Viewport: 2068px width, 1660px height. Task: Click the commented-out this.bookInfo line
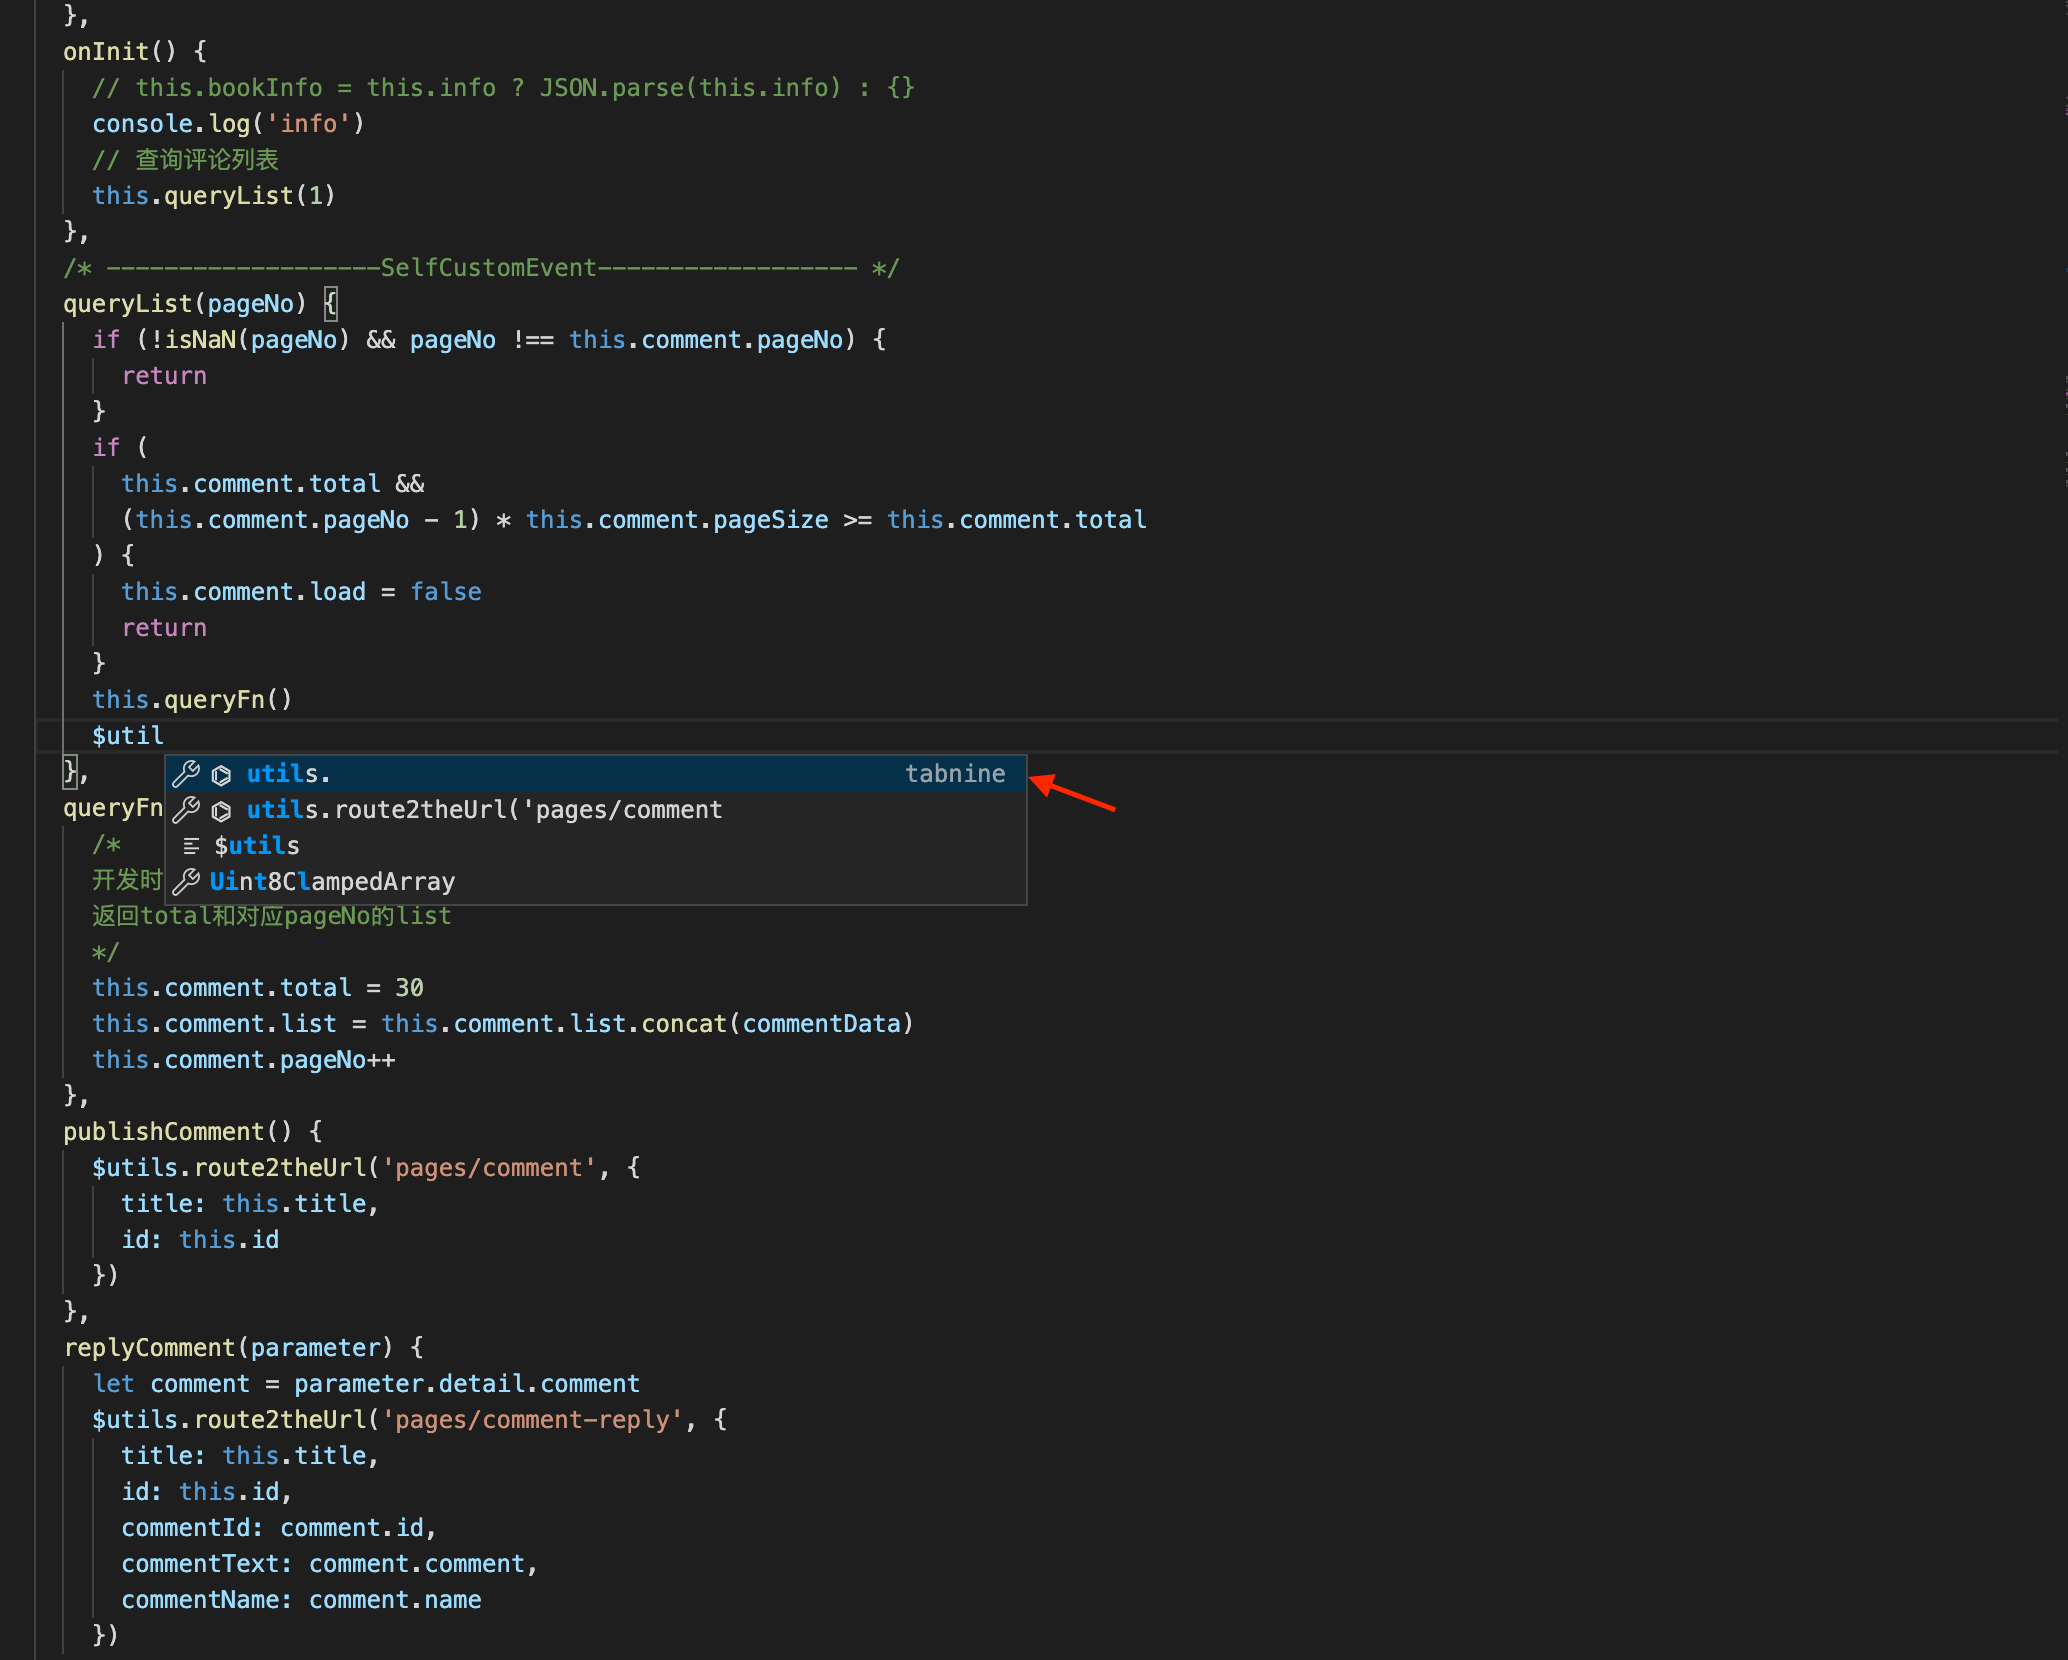click(x=503, y=88)
